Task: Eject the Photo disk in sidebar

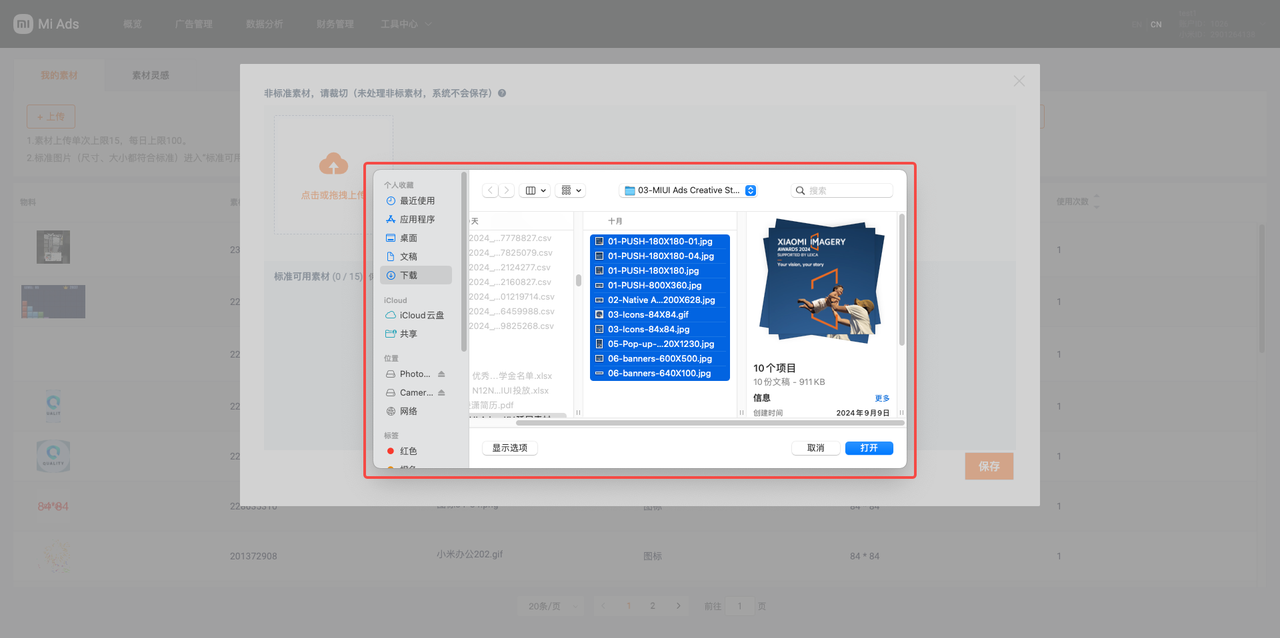Action: point(441,374)
